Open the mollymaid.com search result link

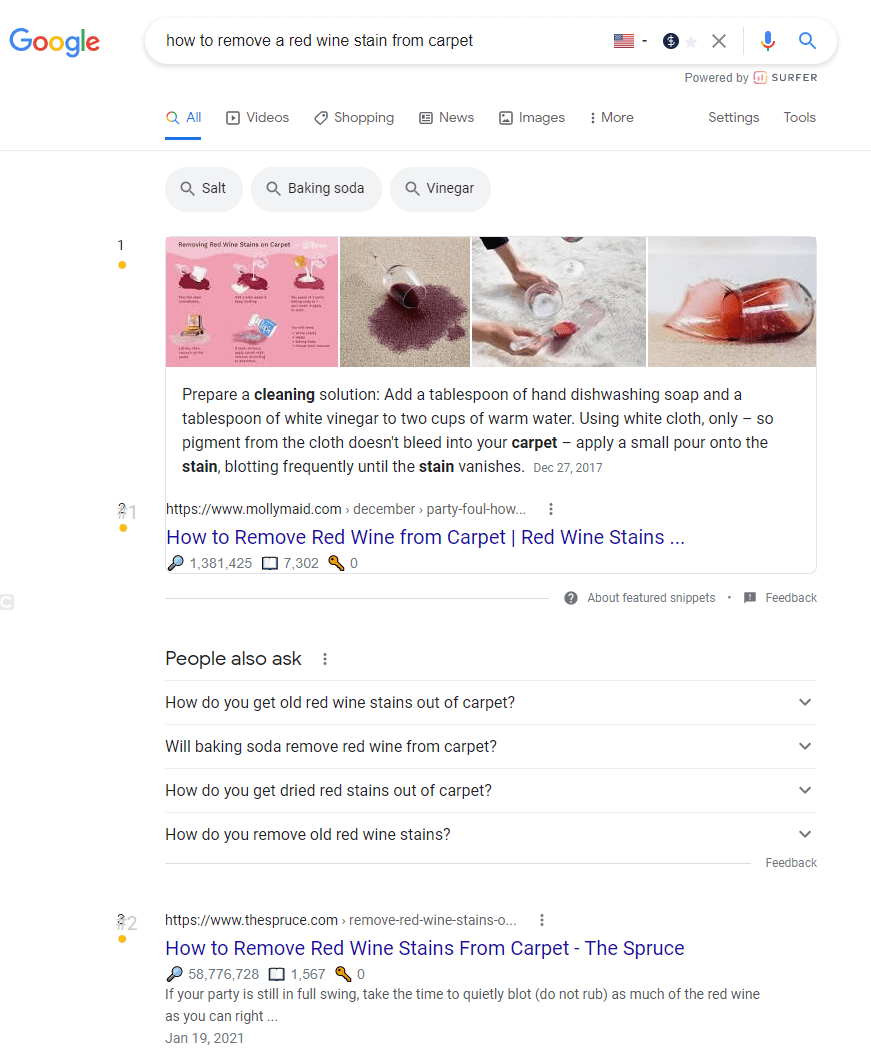(426, 537)
